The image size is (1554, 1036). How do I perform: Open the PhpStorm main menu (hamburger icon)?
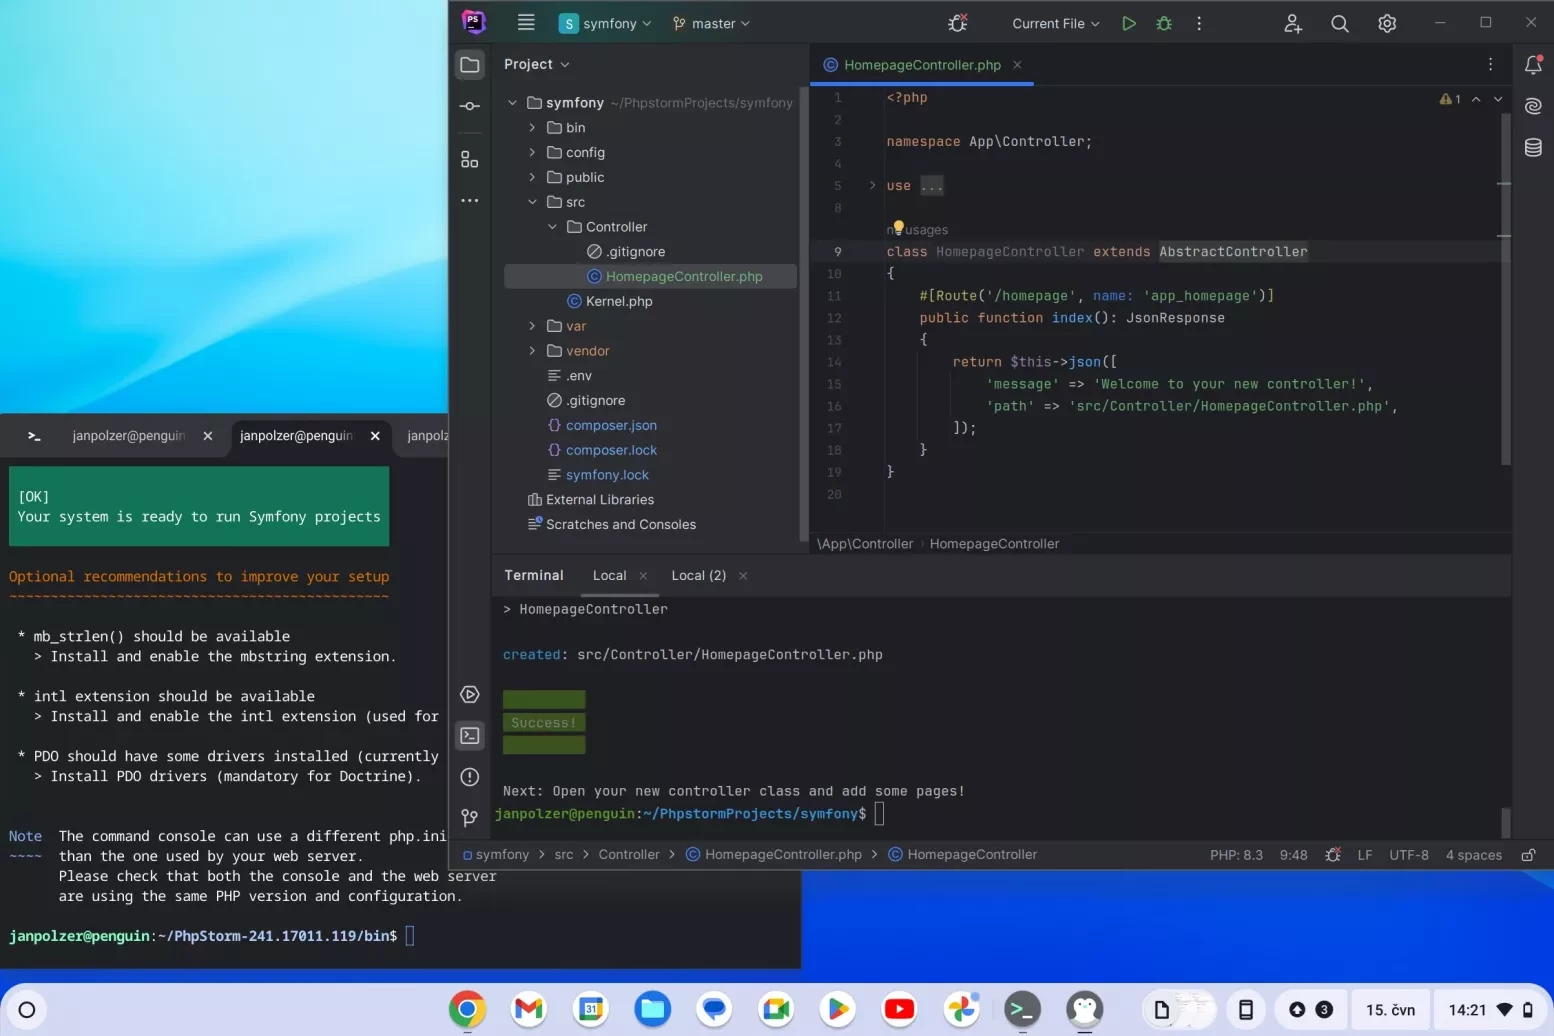(x=526, y=23)
